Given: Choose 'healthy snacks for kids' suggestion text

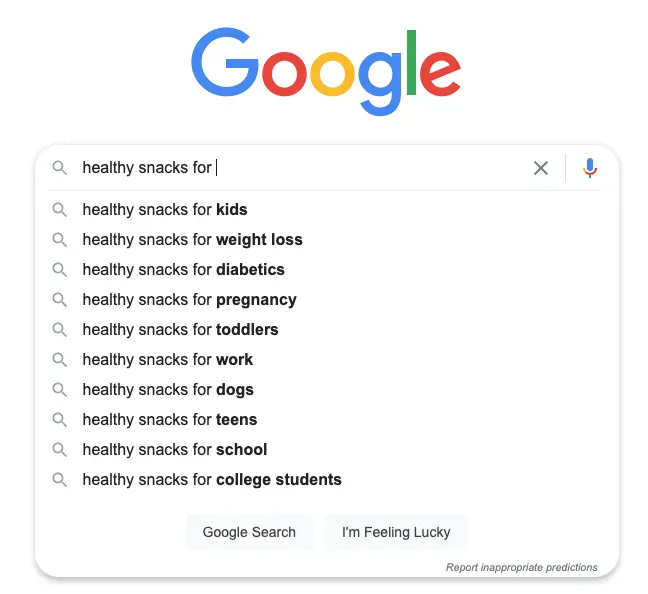Looking at the screenshot, I should point(164,210).
